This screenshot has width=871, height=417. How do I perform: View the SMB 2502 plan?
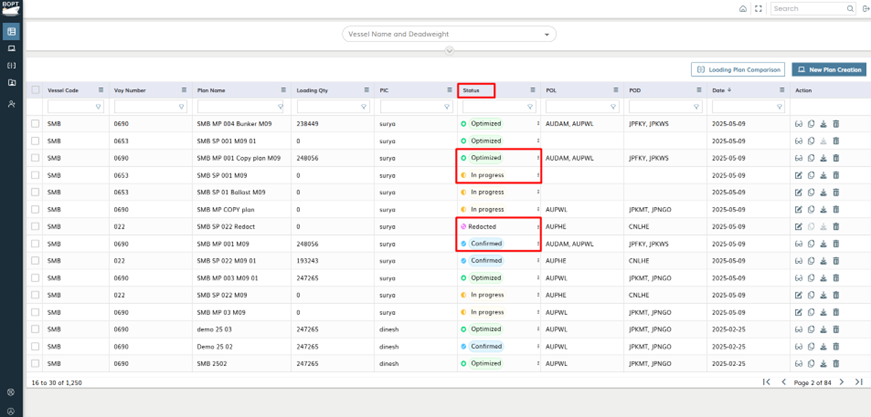coord(798,363)
